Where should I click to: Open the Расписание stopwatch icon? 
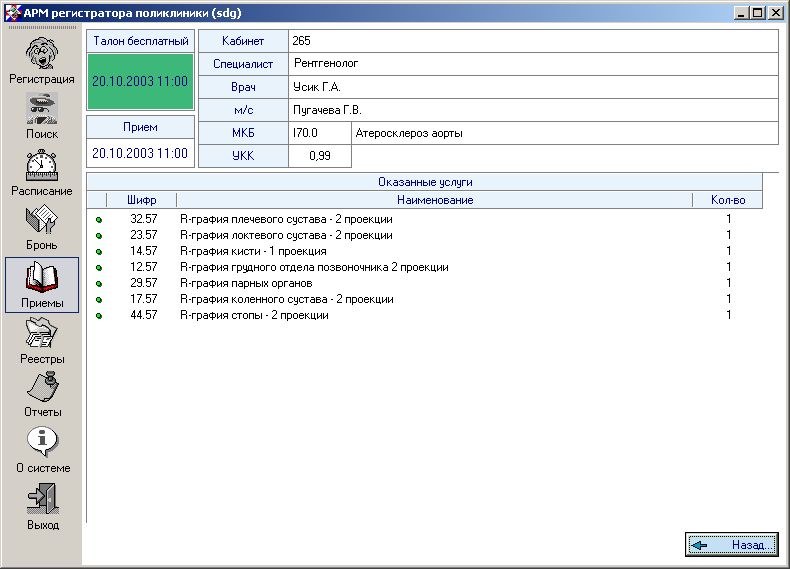click(42, 165)
